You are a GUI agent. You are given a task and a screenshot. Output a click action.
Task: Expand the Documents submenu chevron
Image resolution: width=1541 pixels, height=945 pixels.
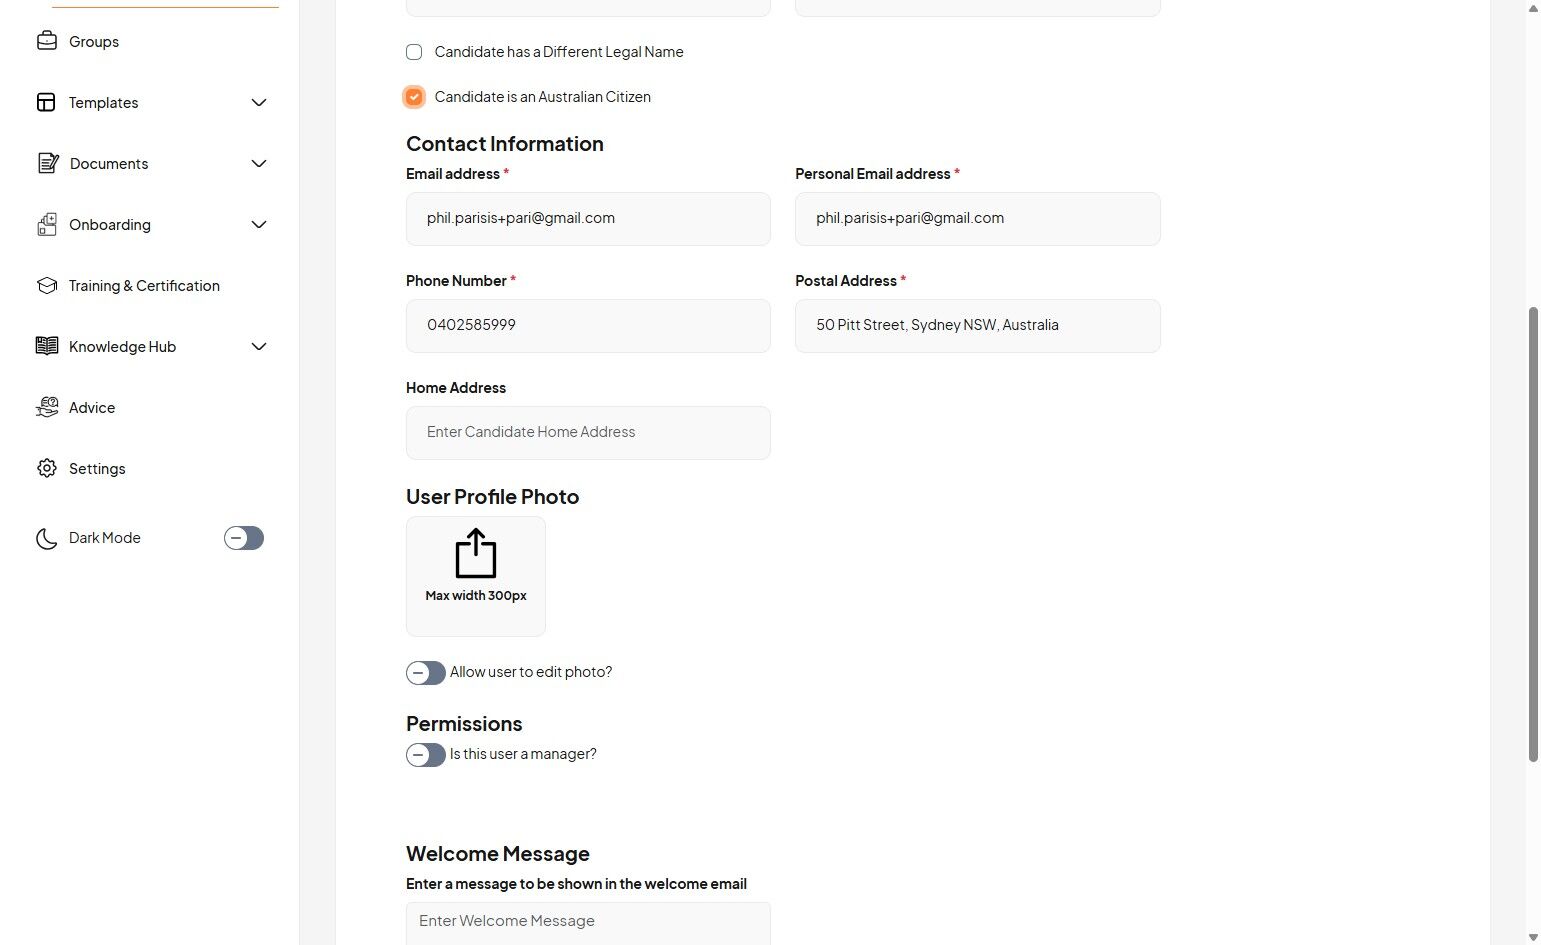(x=259, y=164)
